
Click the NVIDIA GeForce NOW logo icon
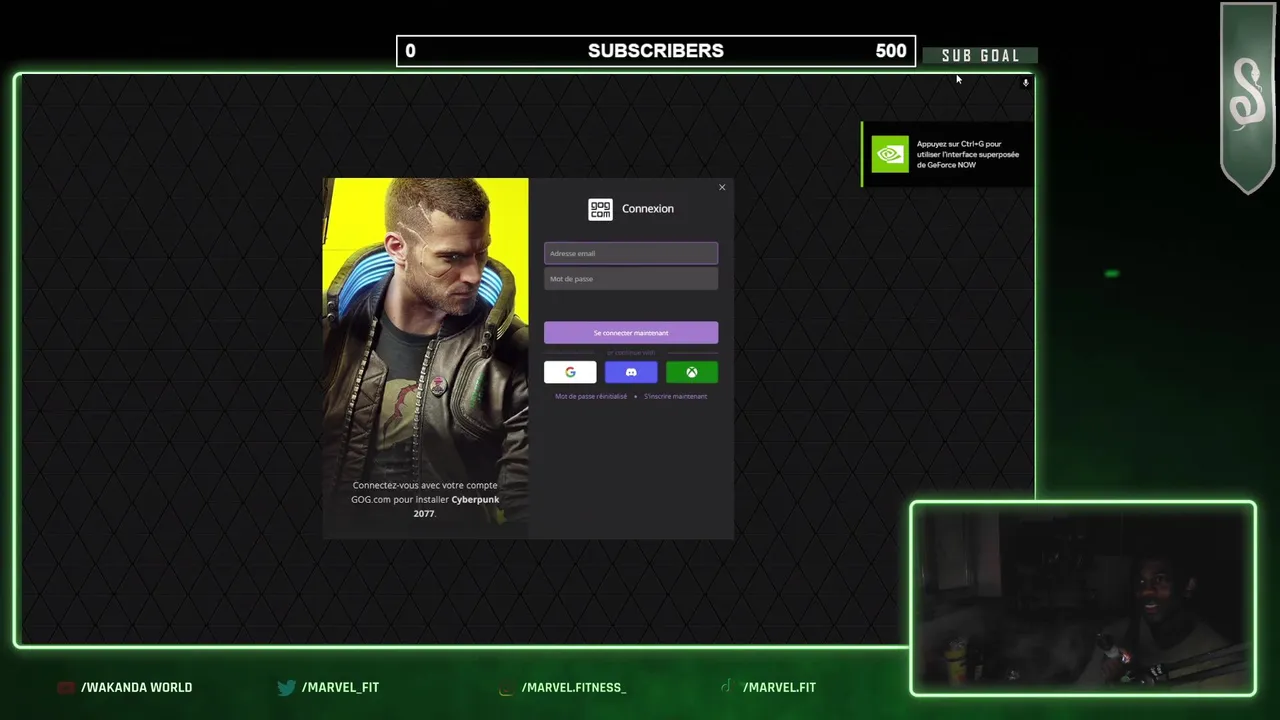pyautogui.click(x=890, y=154)
